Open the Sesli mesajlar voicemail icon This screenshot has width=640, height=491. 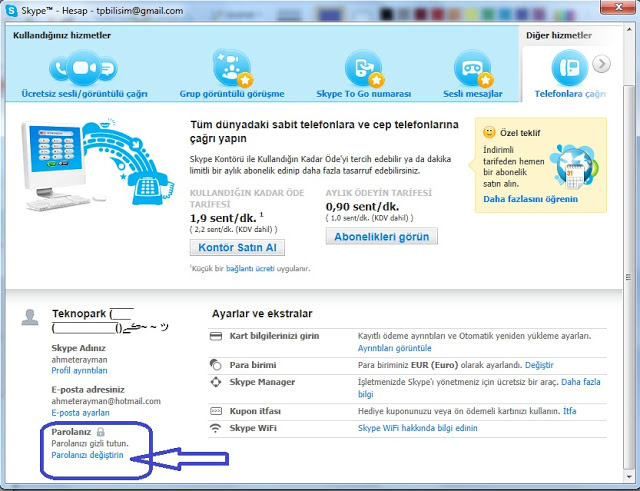pos(473,69)
